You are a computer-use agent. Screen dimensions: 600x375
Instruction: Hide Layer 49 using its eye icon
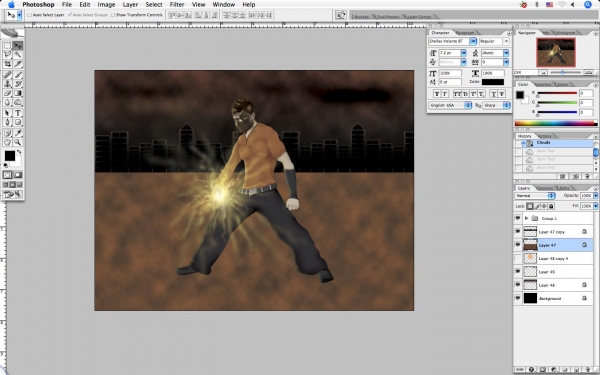(518, 272)
